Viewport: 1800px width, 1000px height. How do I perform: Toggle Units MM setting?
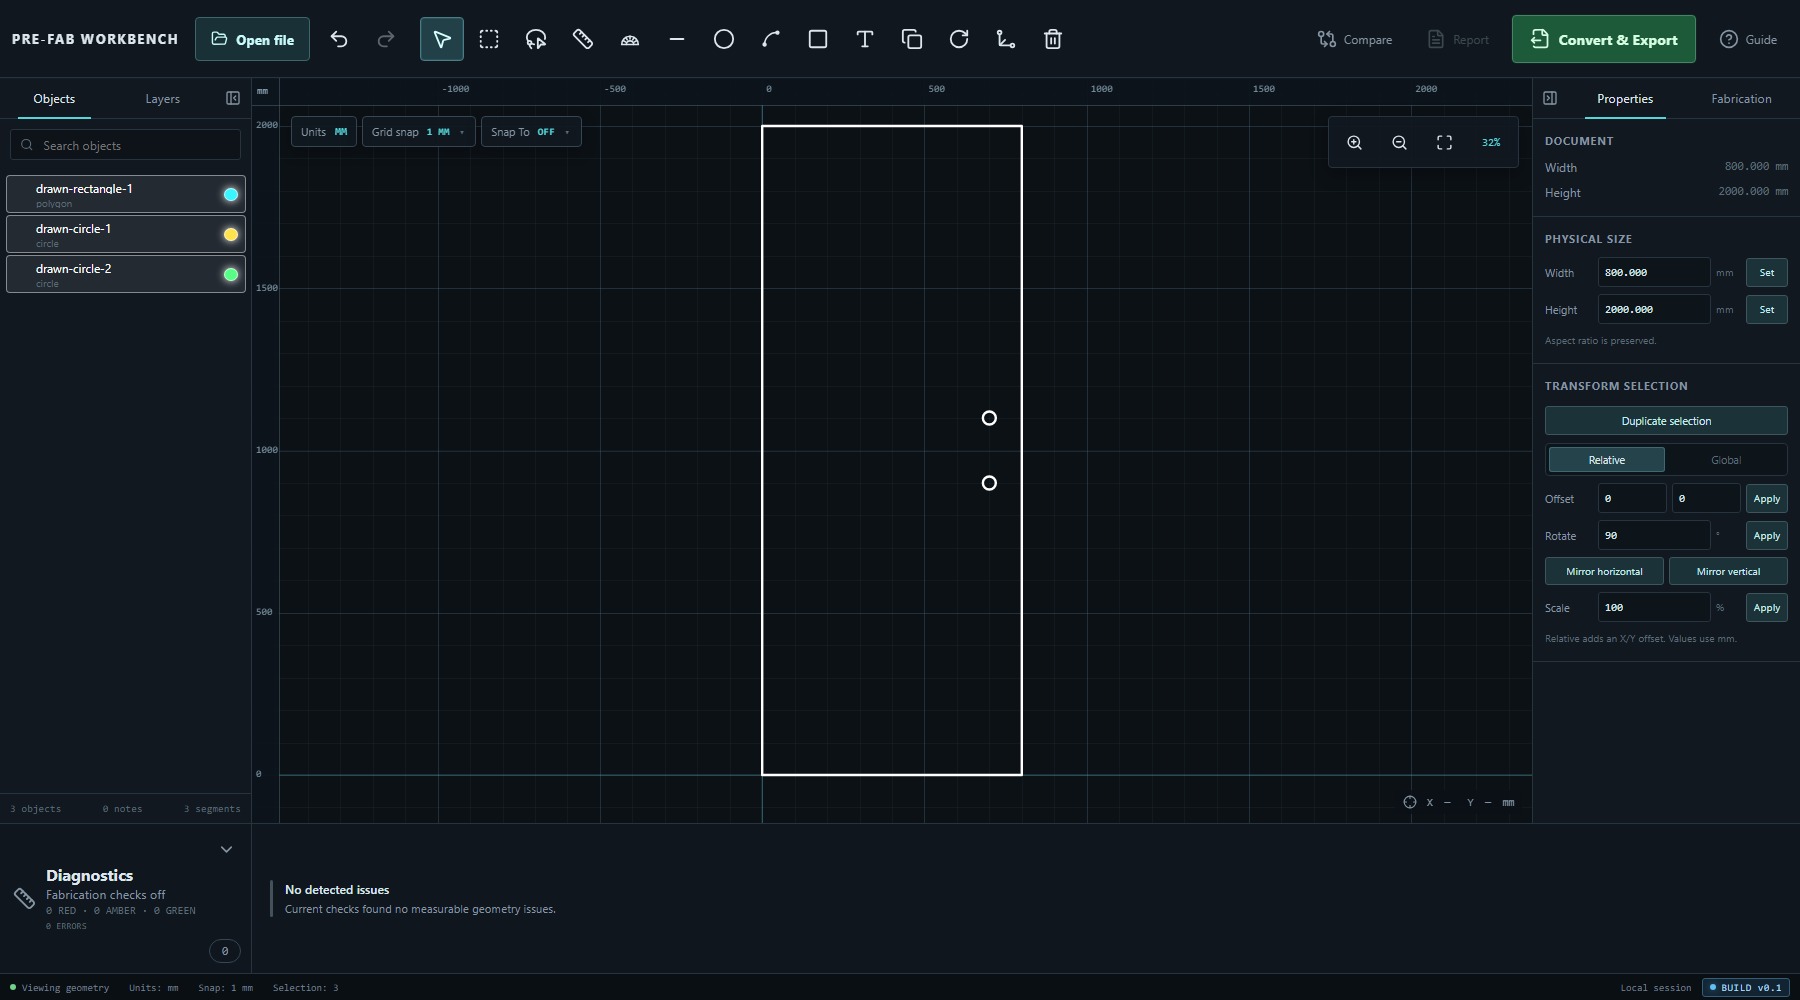click(x=324, y=132)
